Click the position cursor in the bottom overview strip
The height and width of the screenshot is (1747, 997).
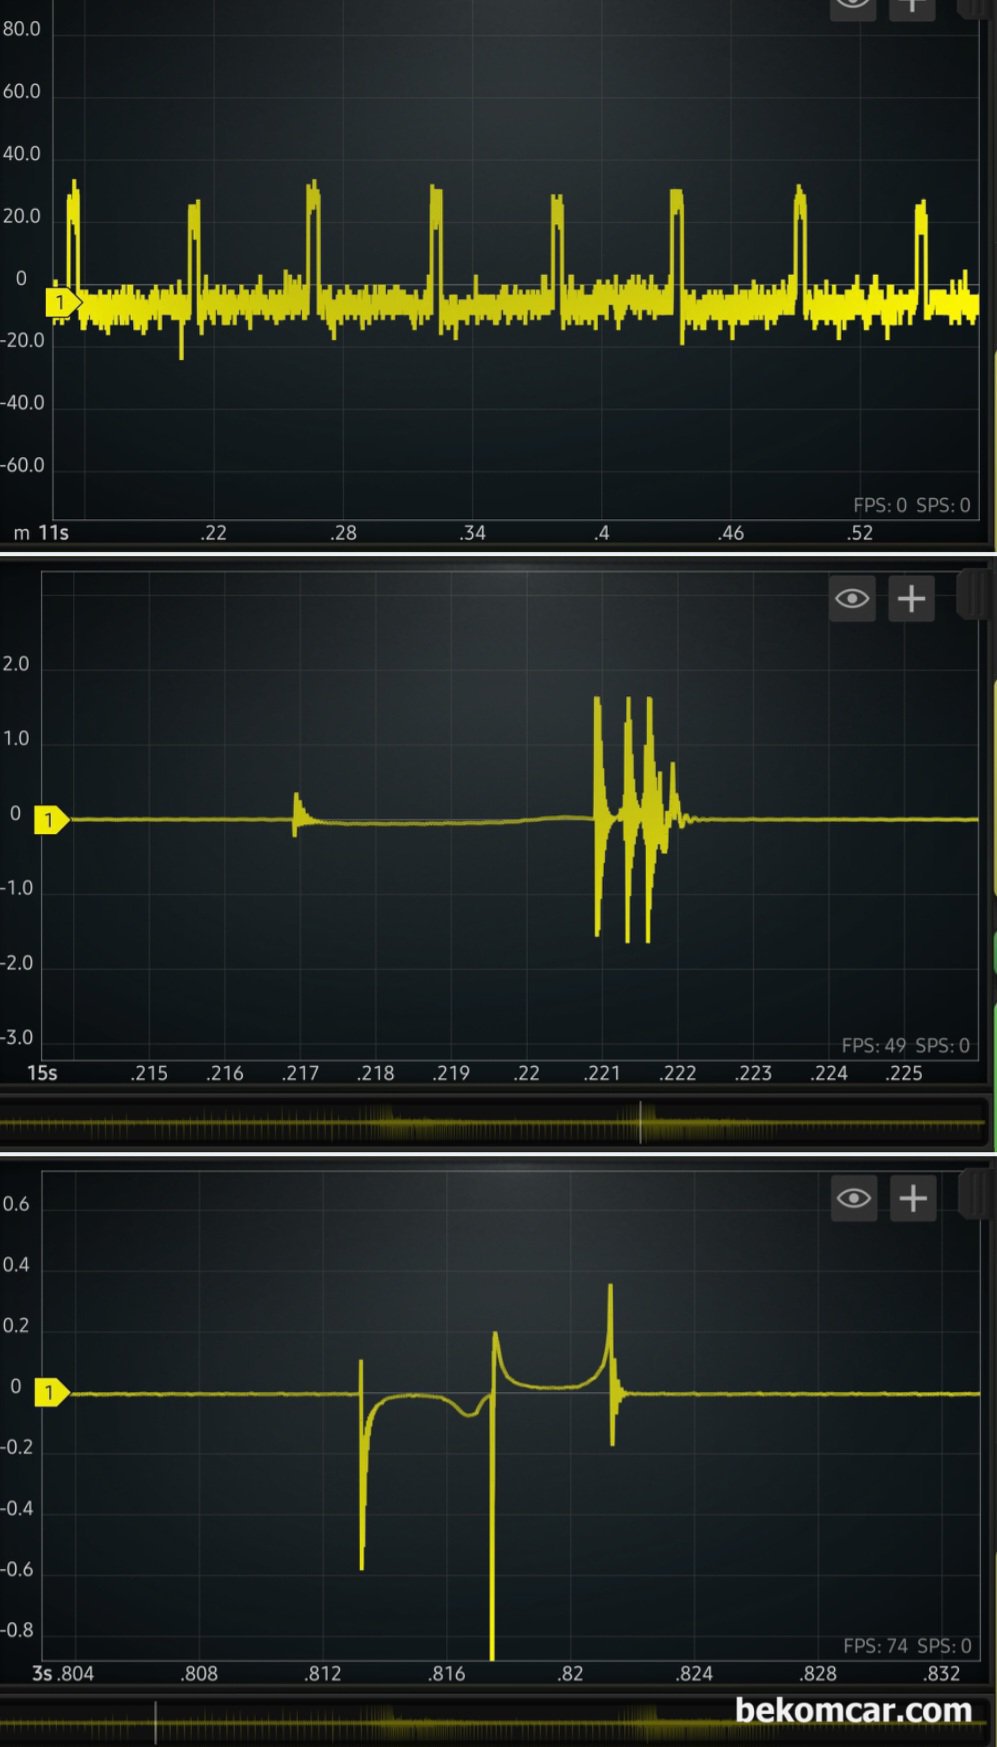pyautogui.click(x=155, y=1722)
